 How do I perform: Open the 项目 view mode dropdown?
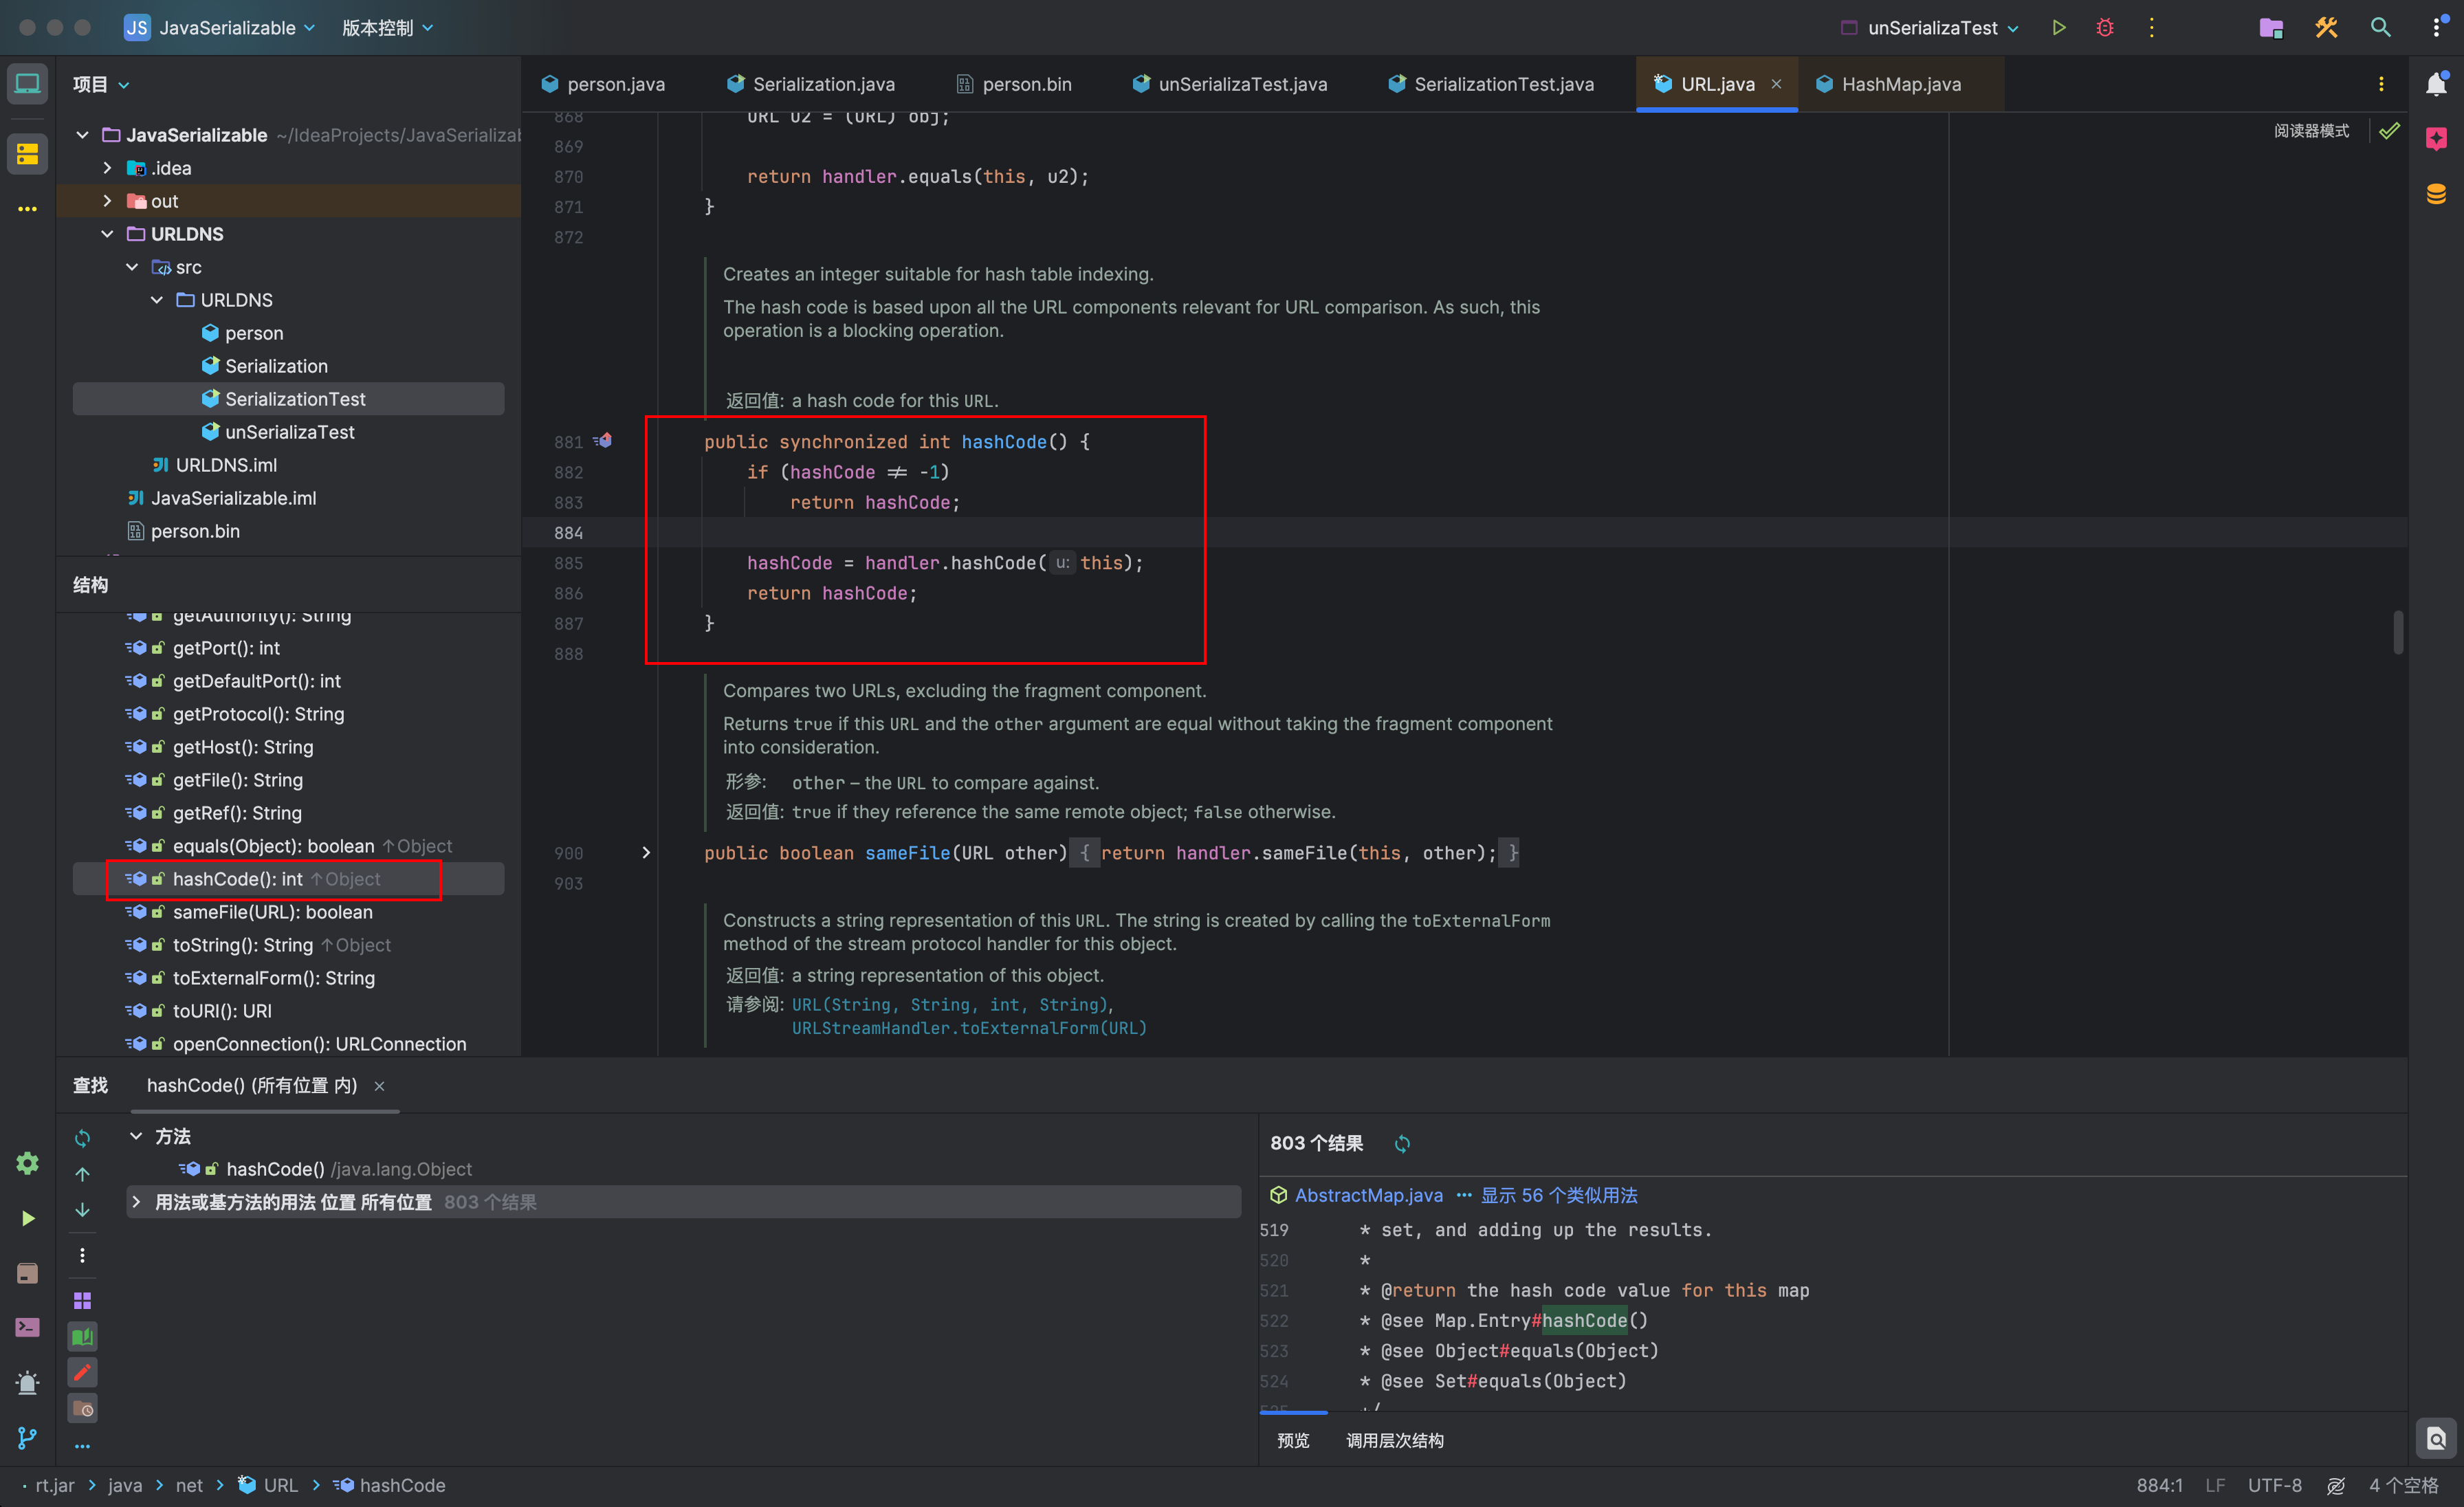pyautogui.click(x=100, y=84)
